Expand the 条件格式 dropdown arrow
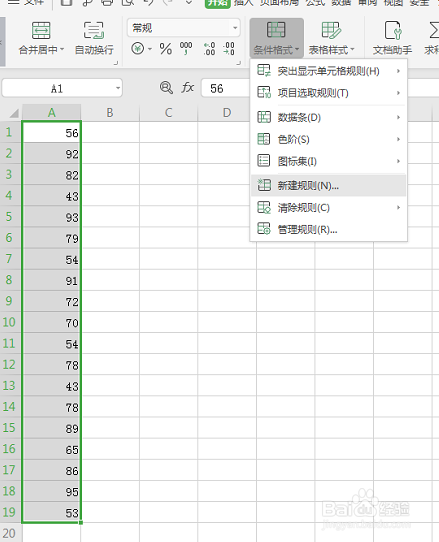This screenshot has width=439, height=542. 297,49
